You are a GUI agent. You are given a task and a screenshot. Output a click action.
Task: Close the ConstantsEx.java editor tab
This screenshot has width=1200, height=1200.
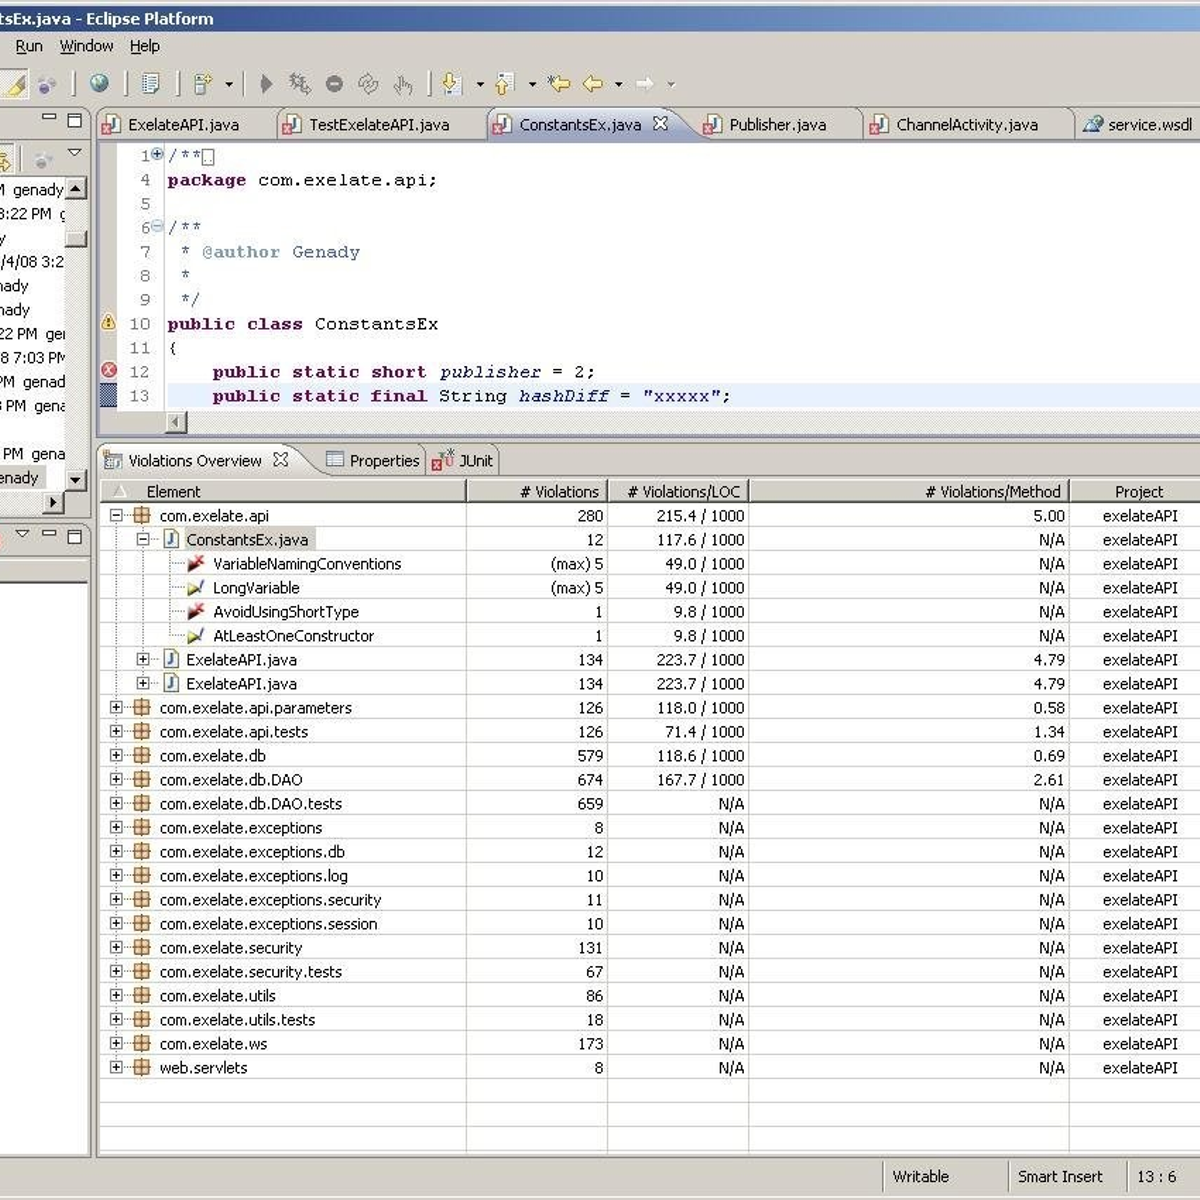(x=660, y=124)
